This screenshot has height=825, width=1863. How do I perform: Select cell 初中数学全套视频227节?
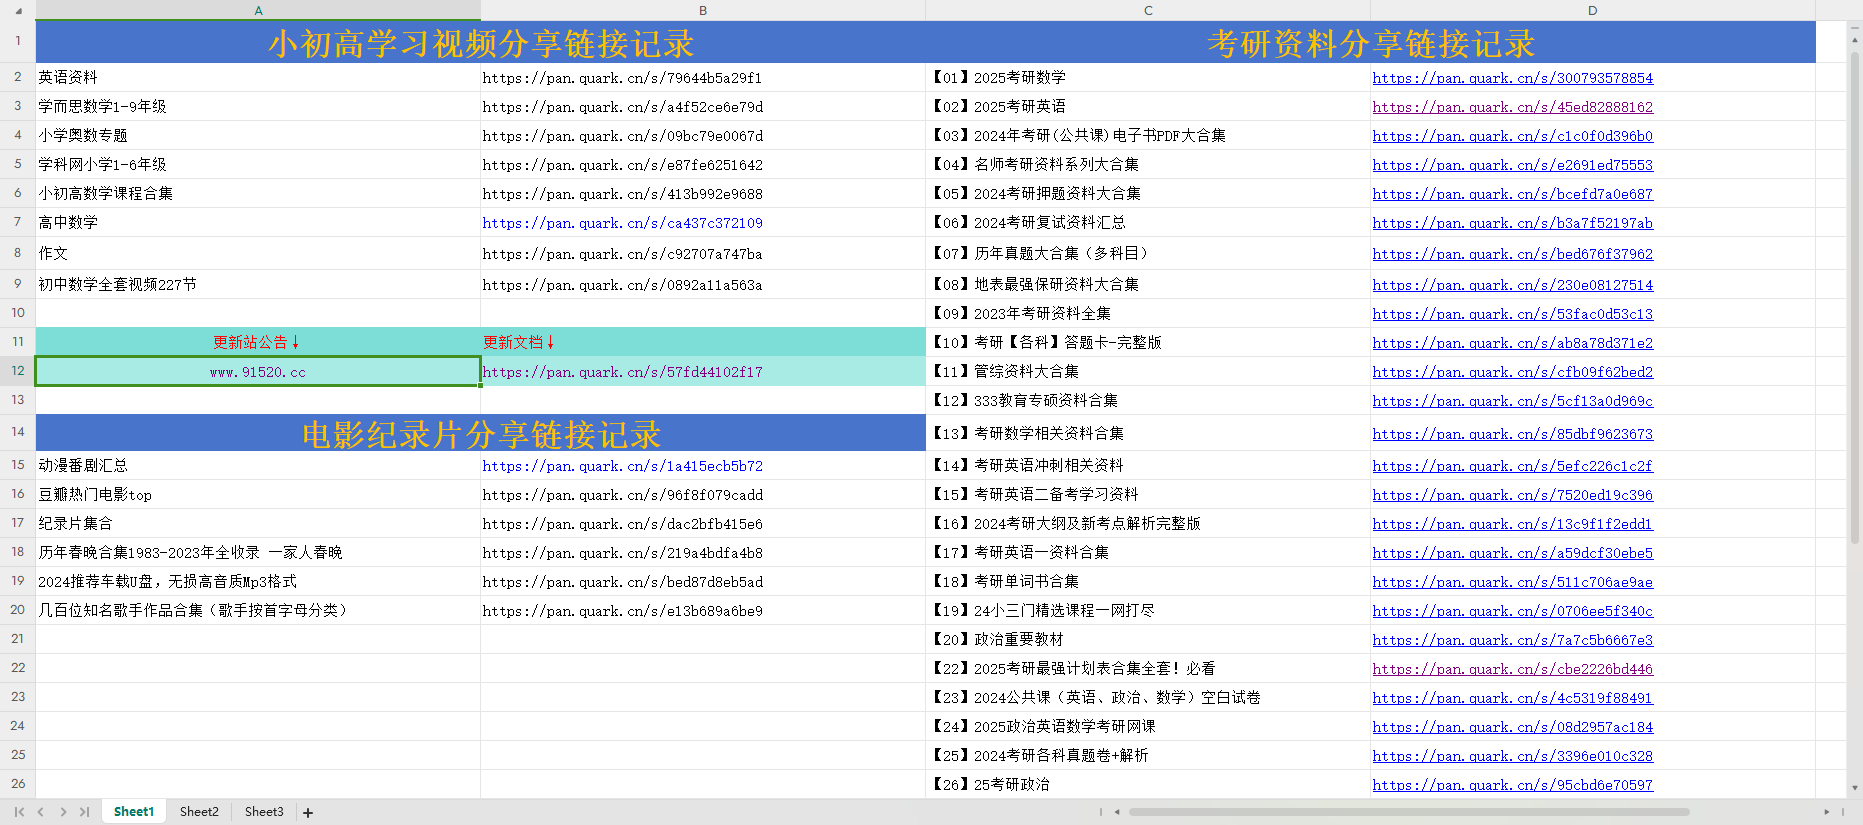(x=258, y=284)
